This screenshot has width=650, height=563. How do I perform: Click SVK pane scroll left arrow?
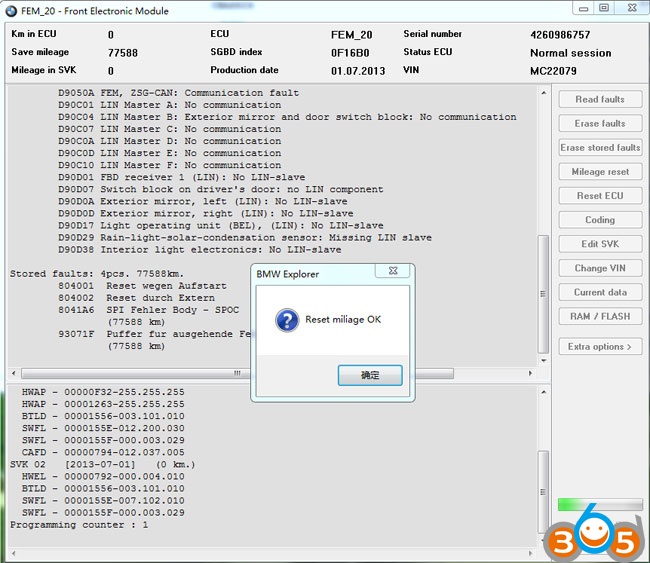[14, 553]
